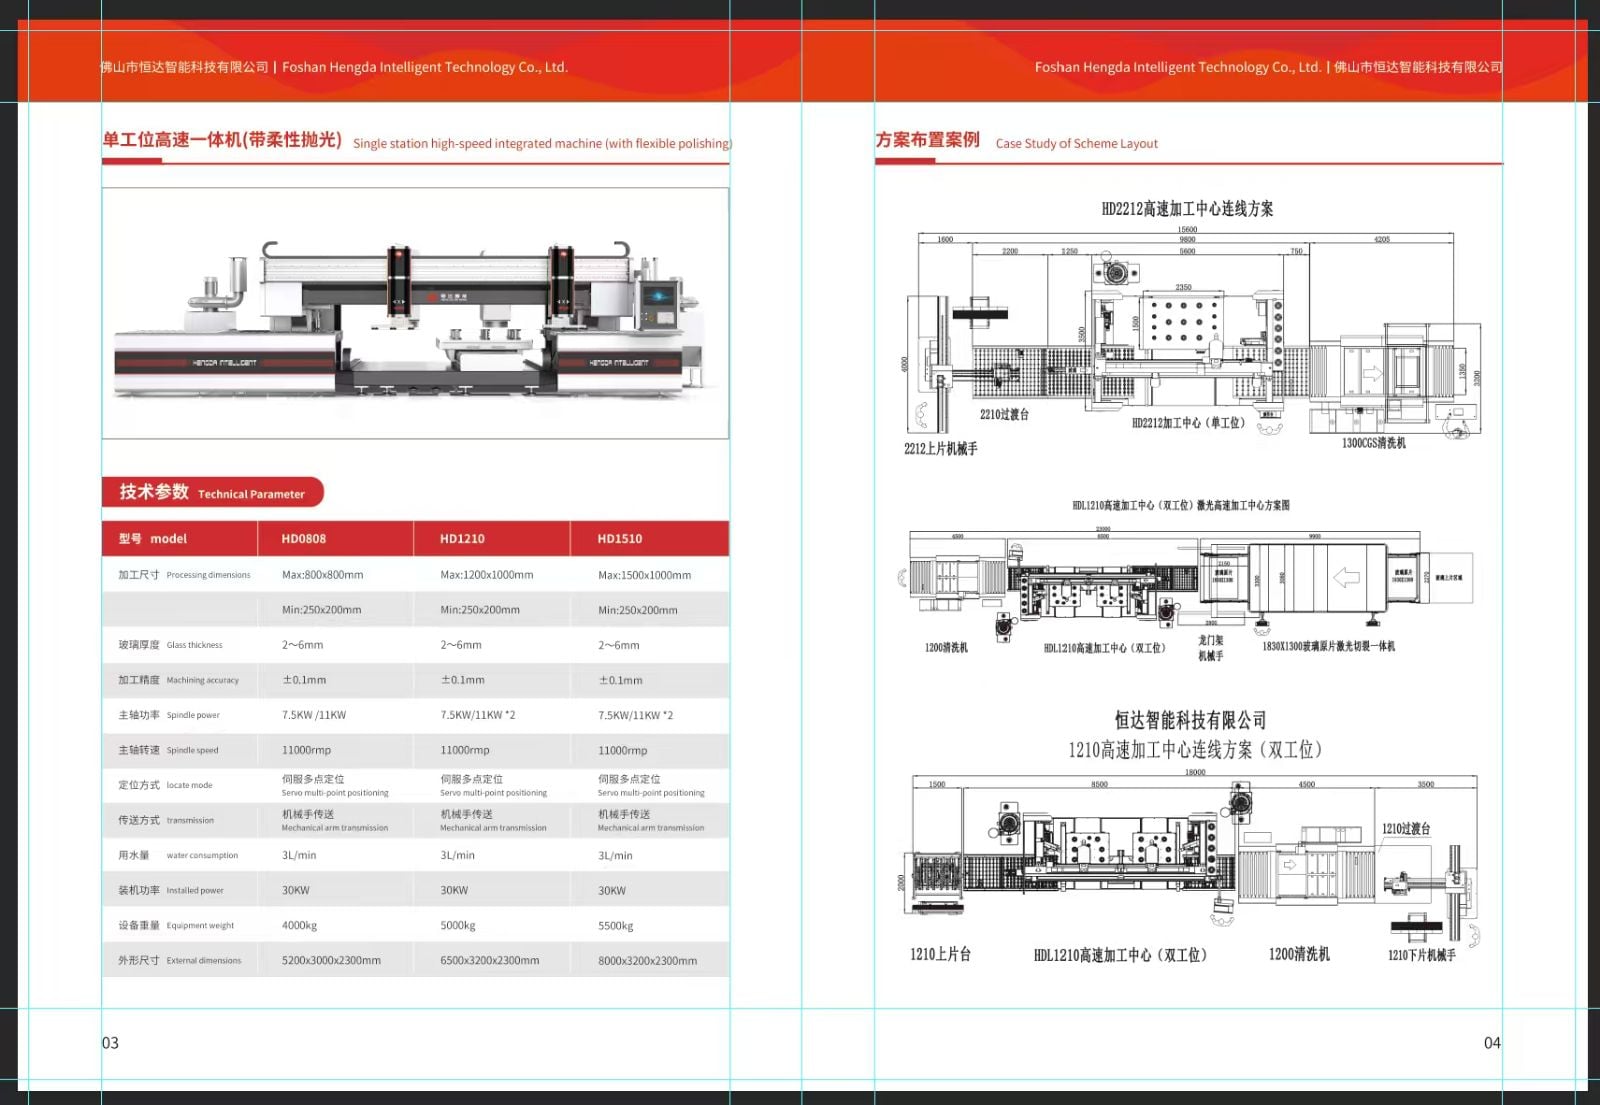
Task: Click the cell '5000kg'
Action: pos(458,925)
